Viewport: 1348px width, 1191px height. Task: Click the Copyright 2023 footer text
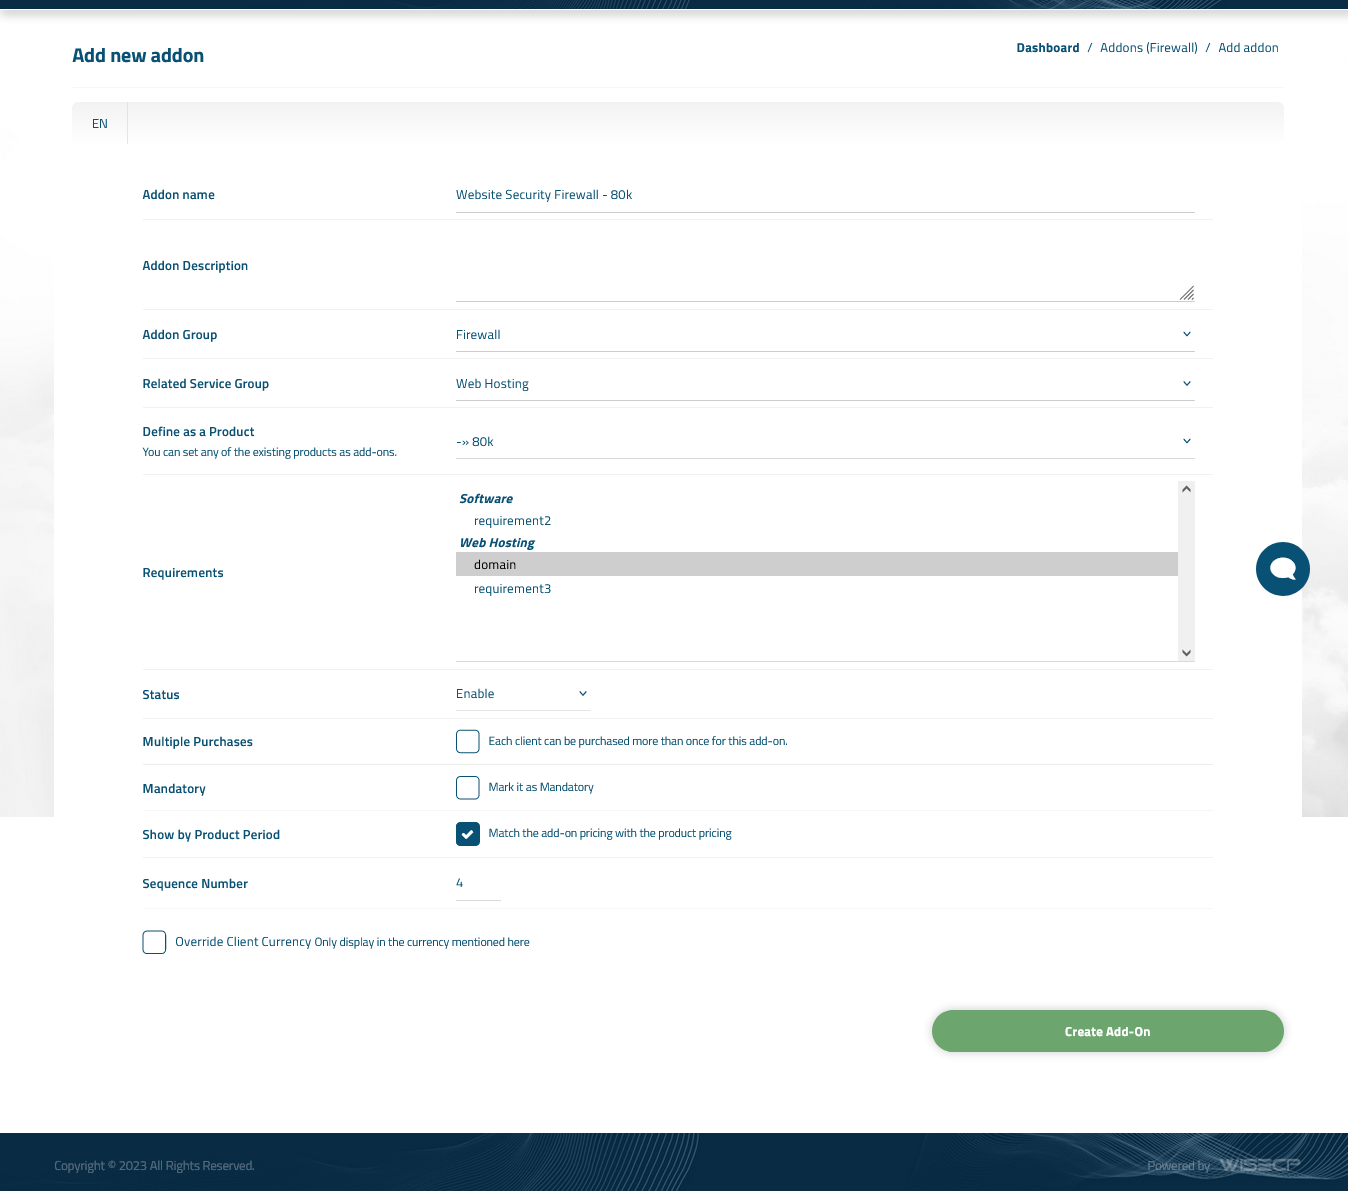click(x=154, y=1166)
